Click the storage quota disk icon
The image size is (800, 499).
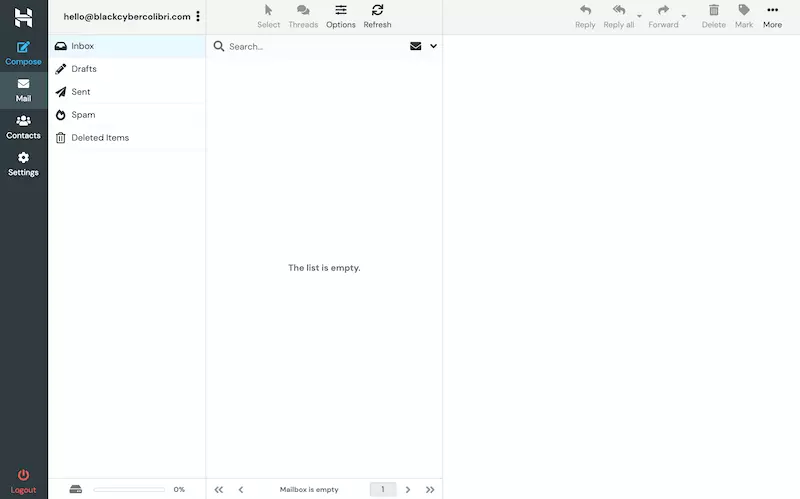click(76, 489)
